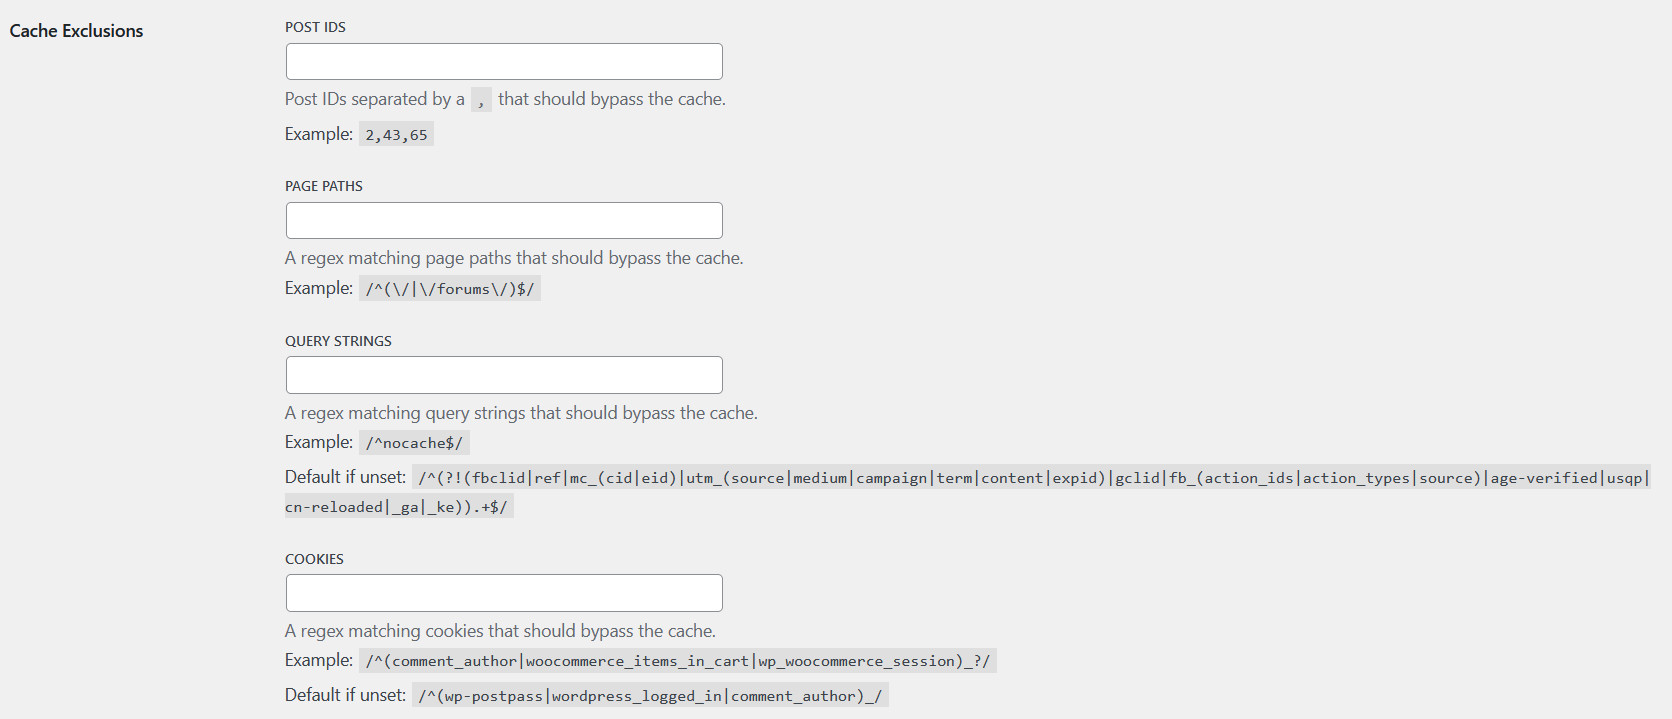Click the cookies regex description text
The image size is (1672, 719).
500,631
